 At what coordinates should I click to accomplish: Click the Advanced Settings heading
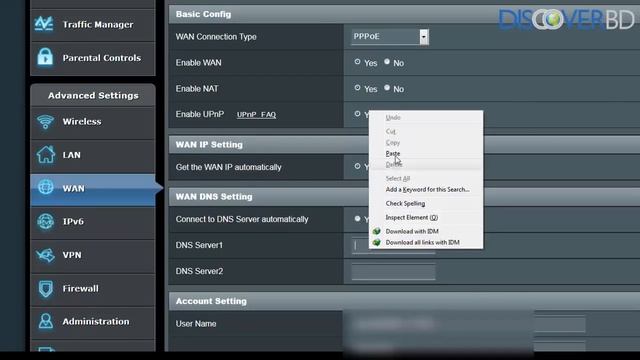coord(93,96)
